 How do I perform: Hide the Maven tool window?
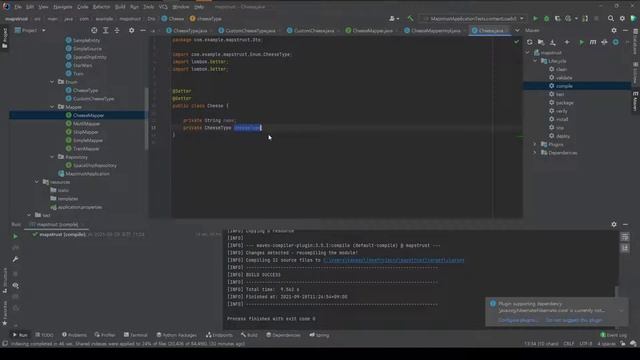[x=625, y=30]
